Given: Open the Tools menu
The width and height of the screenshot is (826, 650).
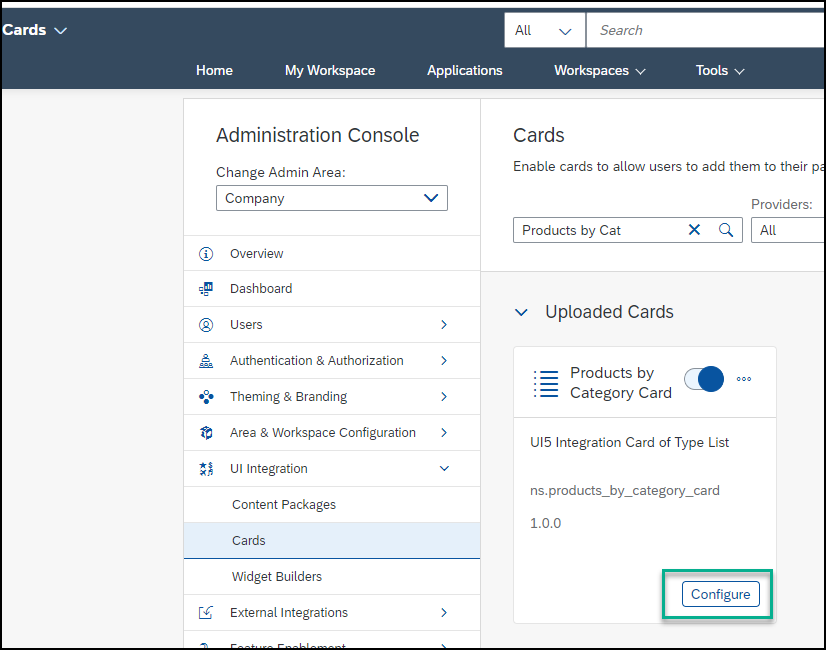Looking at the screenshot, I should pos(720,71).
